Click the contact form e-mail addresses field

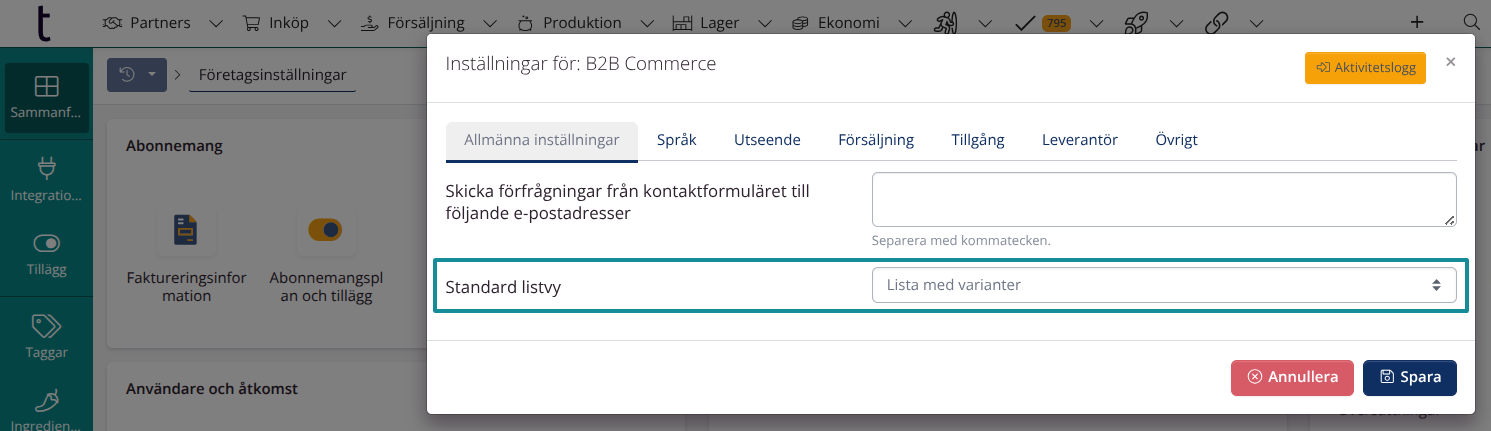point(1164,199)
